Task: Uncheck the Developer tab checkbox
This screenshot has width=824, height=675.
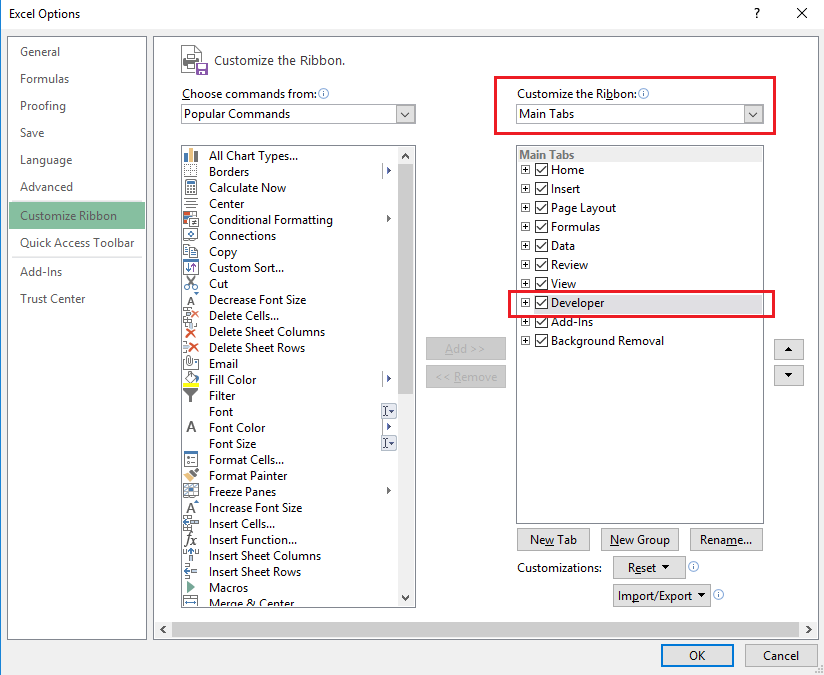Action: pos(542,303)
